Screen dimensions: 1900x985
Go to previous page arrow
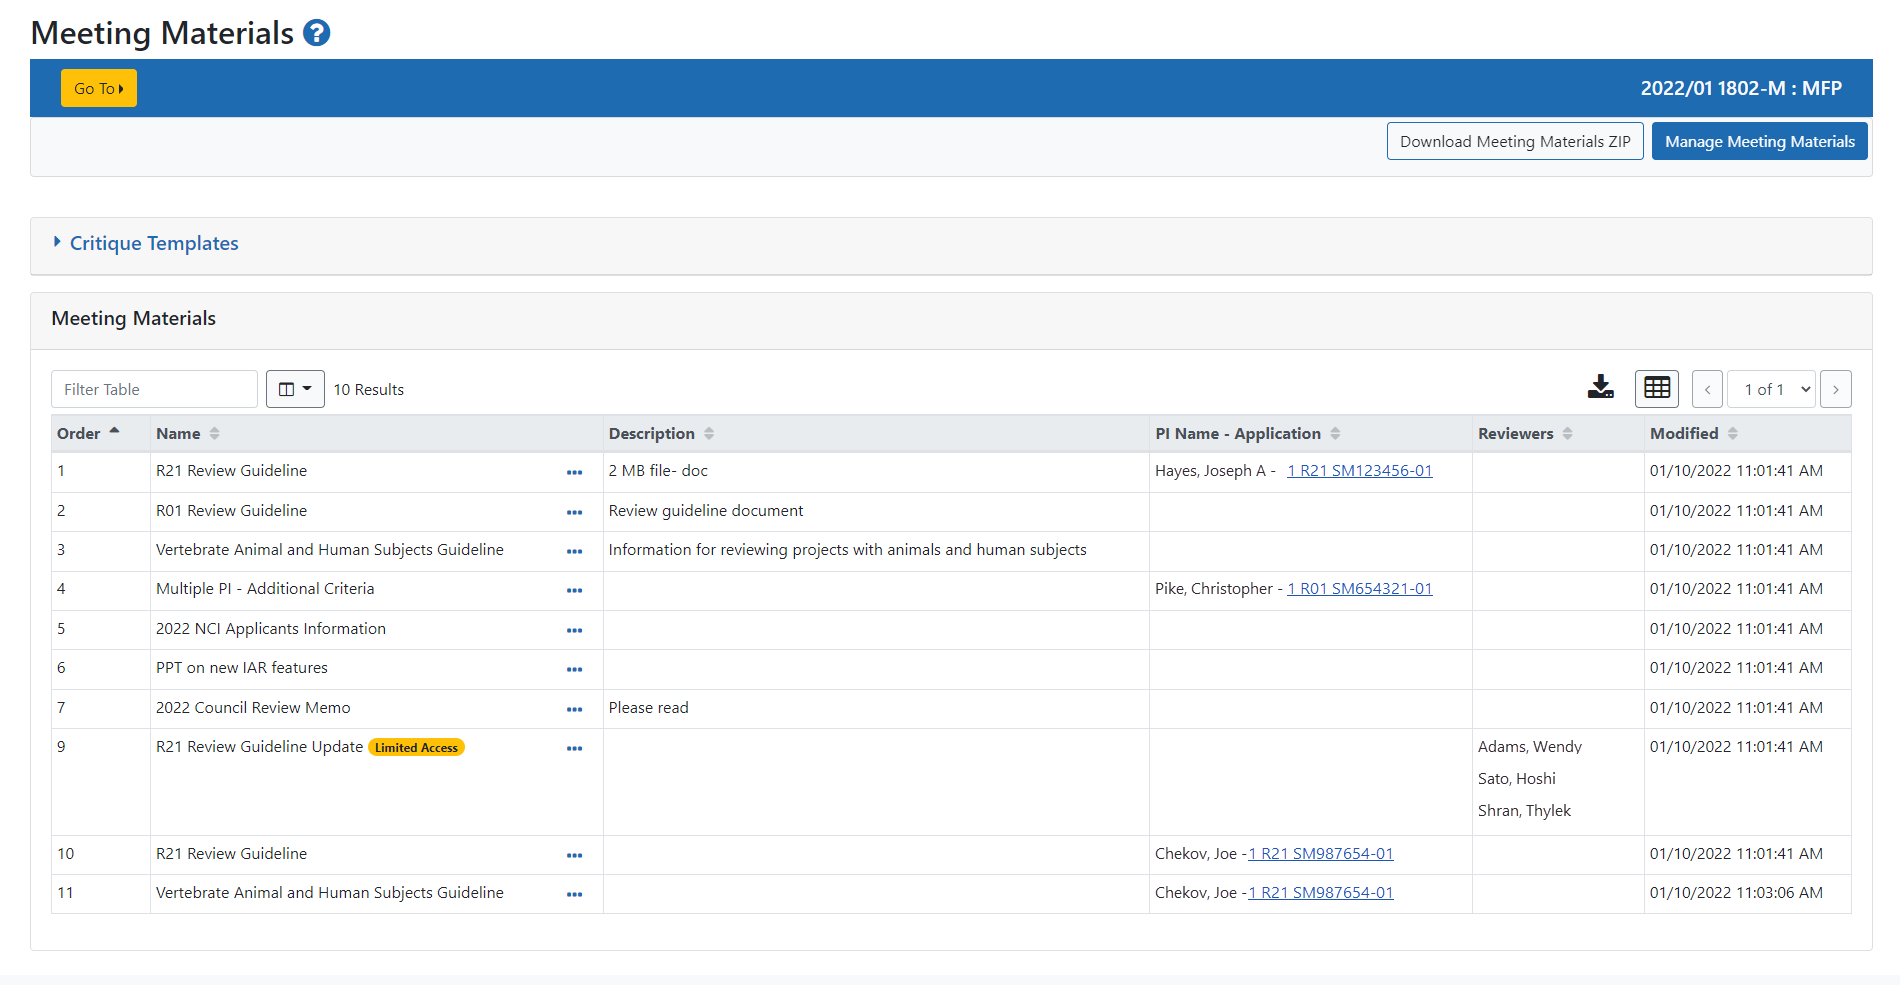coord(1707,389)
